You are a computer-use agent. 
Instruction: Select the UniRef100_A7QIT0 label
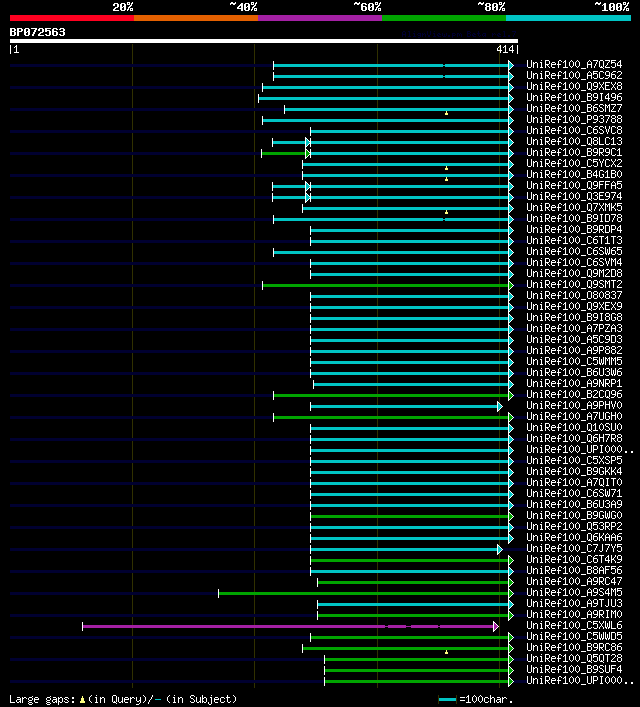tap(574, 482)
